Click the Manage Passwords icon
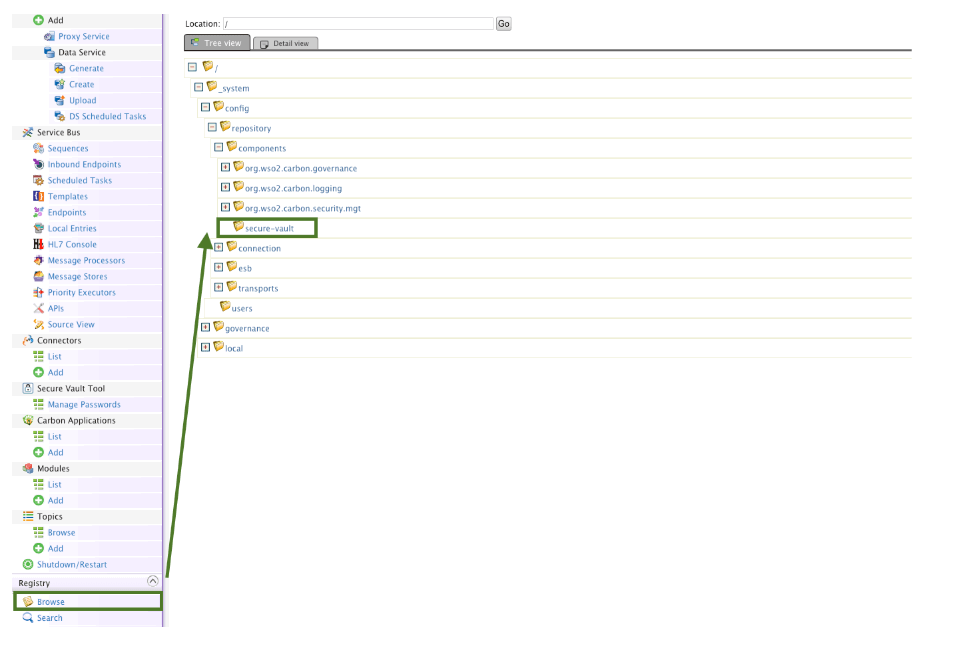Viewport: 957px width, 645px height. click(39, 405)
